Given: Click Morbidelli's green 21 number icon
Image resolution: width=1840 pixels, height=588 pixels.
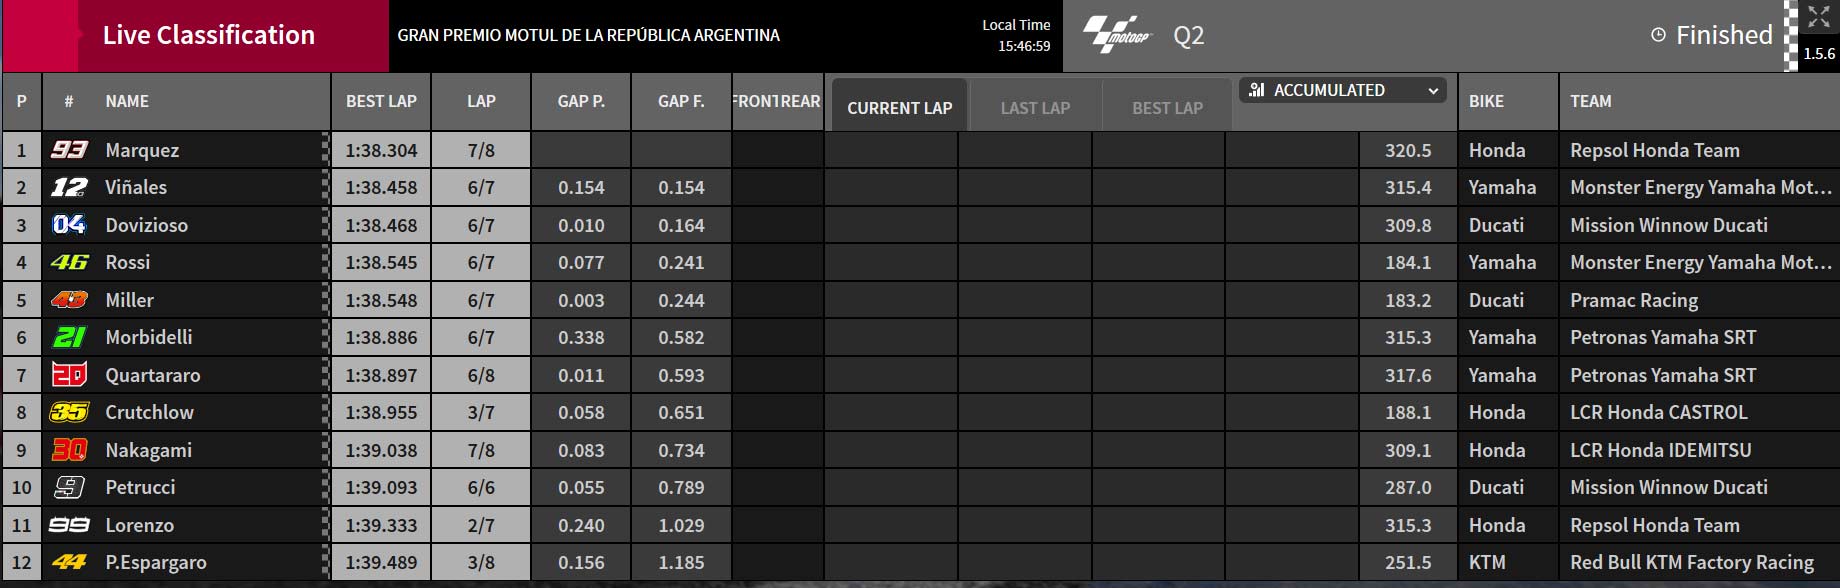Looking at the screenshot, I should click(69, 337).
